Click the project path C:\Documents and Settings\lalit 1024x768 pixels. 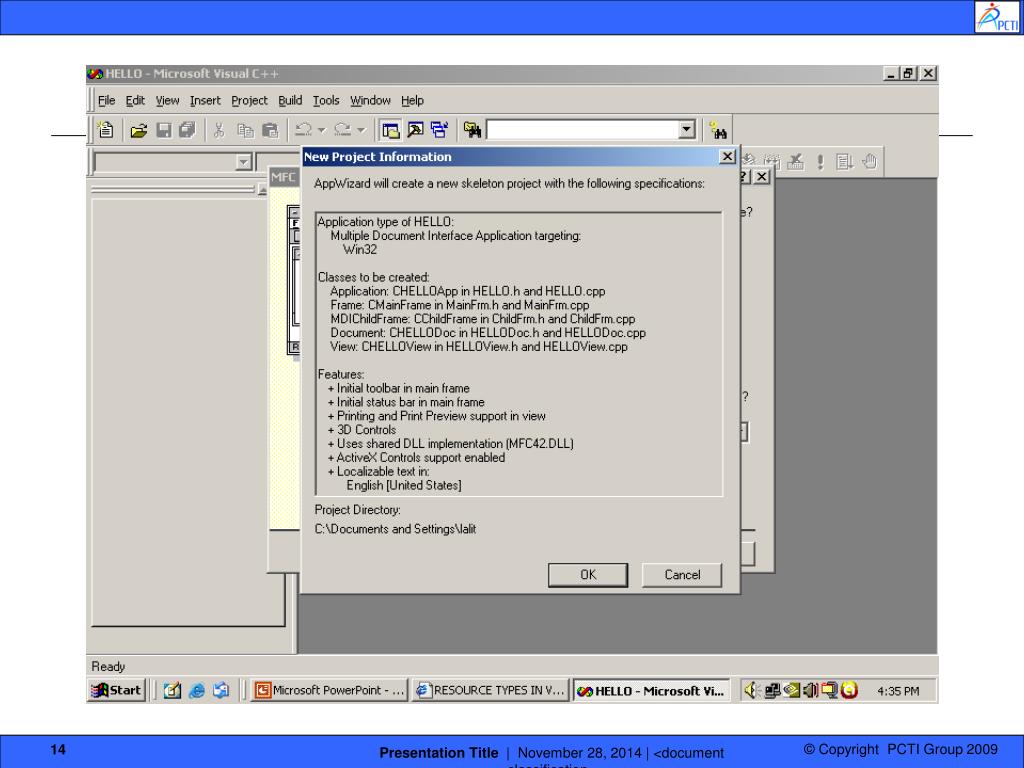coord(395,529)
